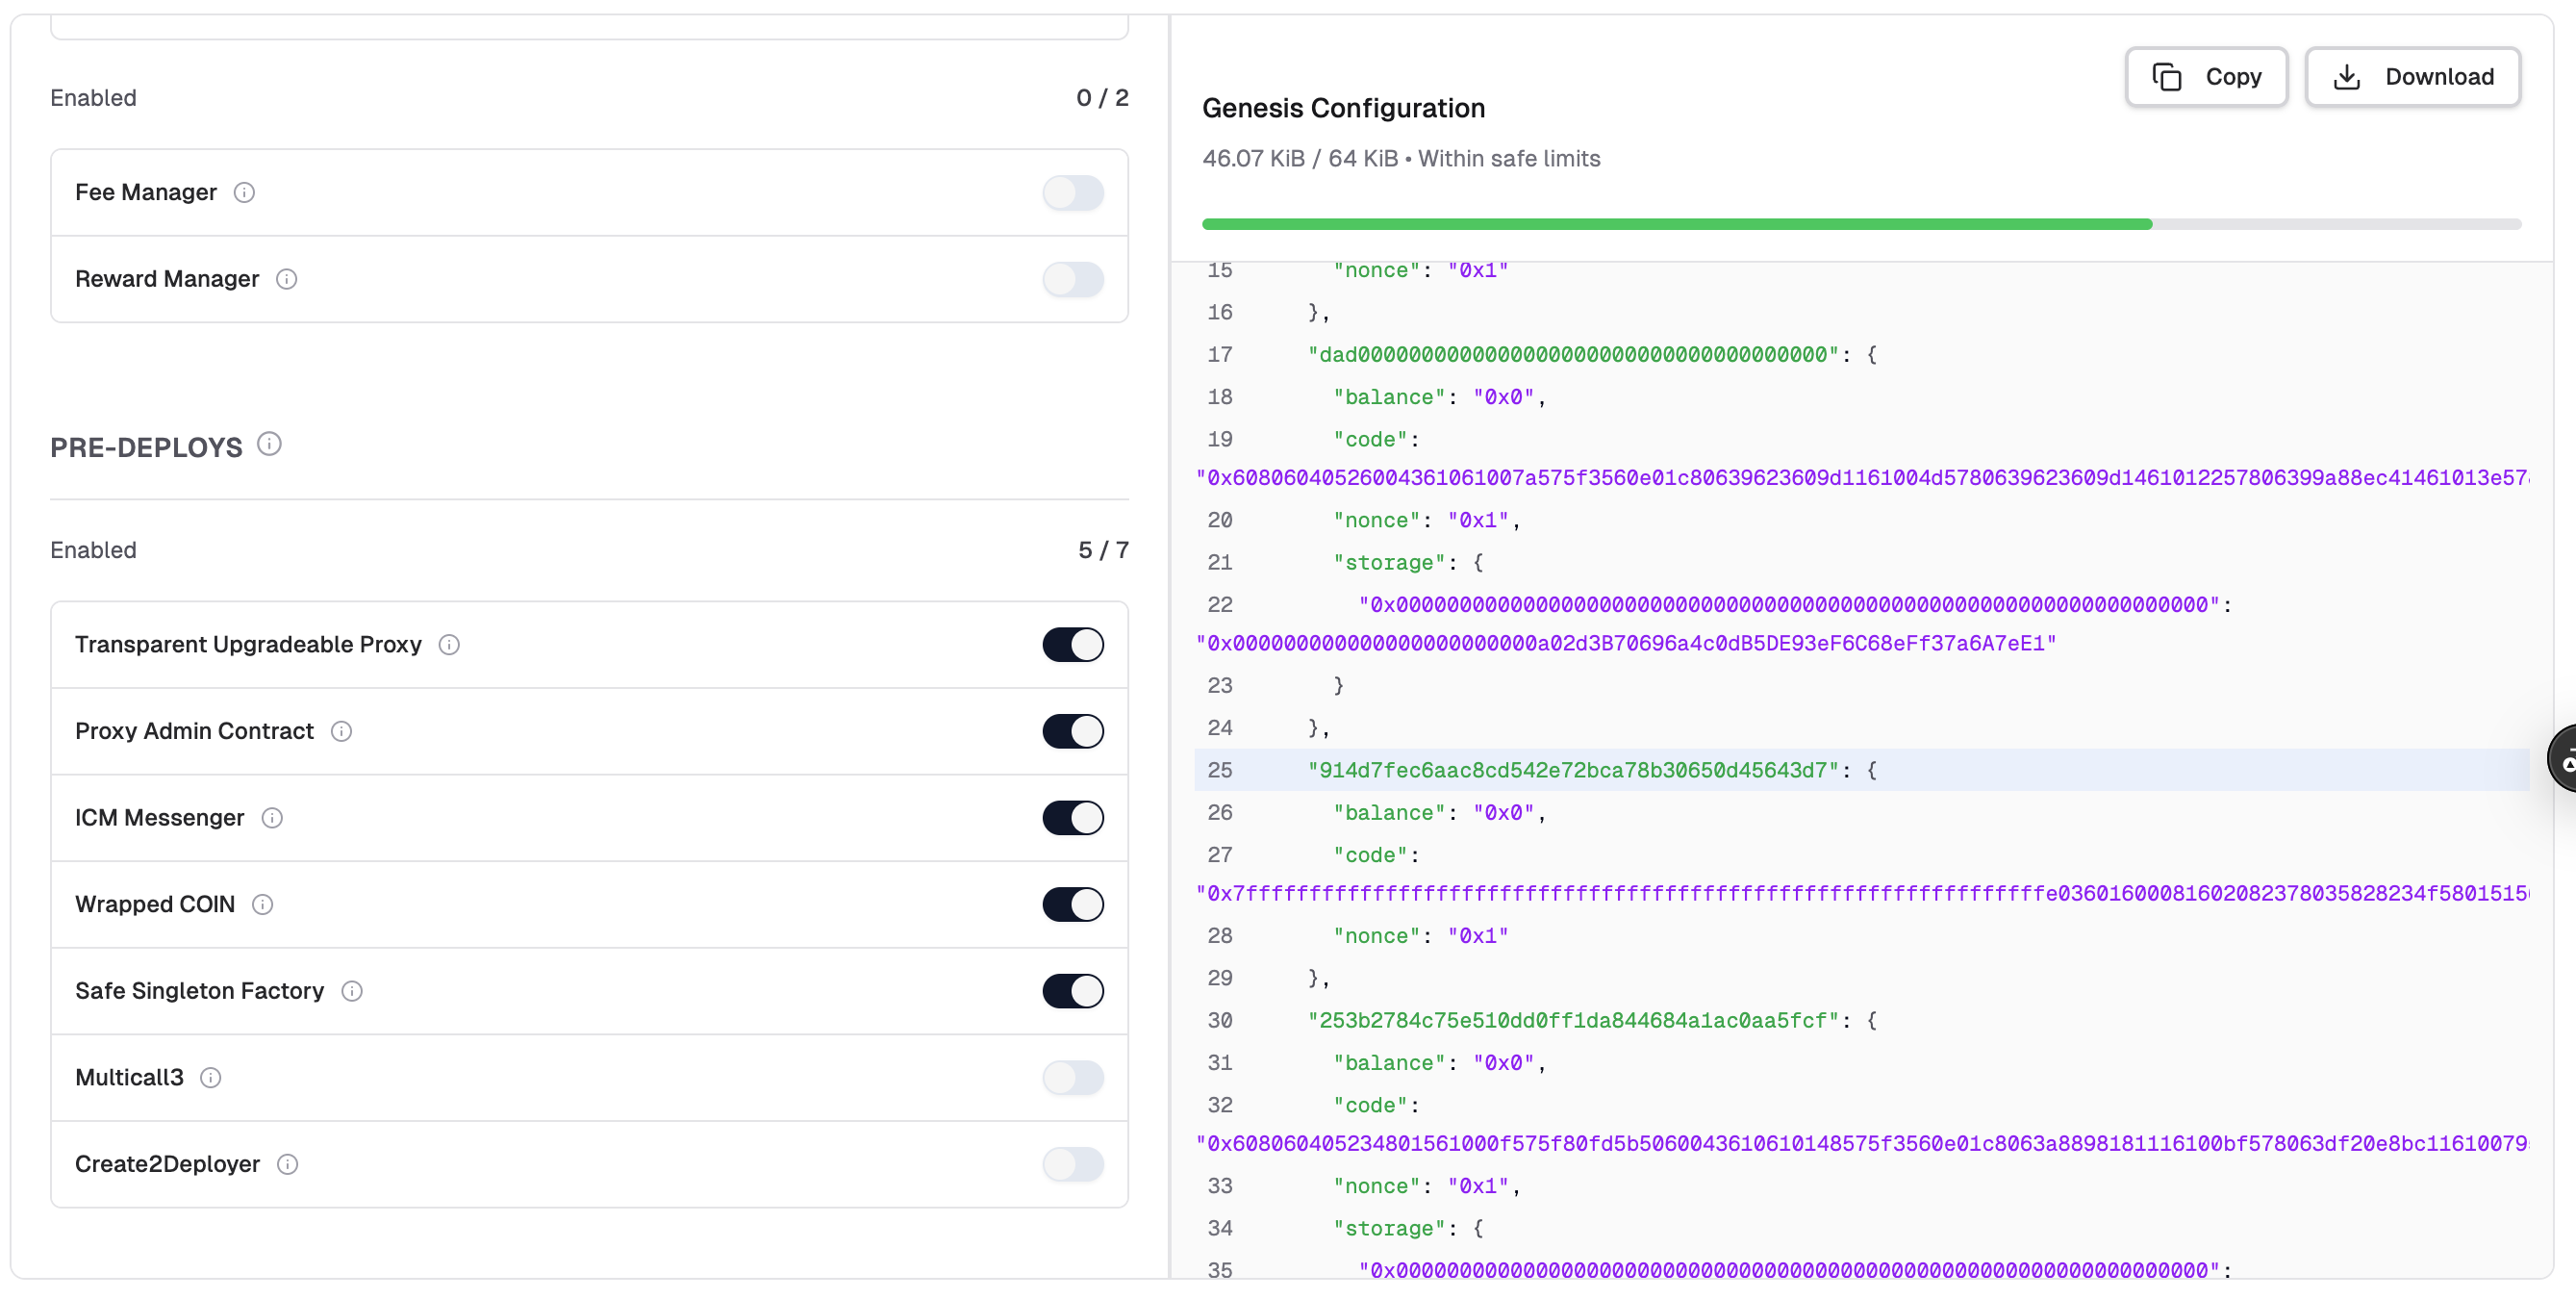Click info icon next to PRE-DEPLOYS heading
2576x1299 pixels.
[x=269, y=444]
